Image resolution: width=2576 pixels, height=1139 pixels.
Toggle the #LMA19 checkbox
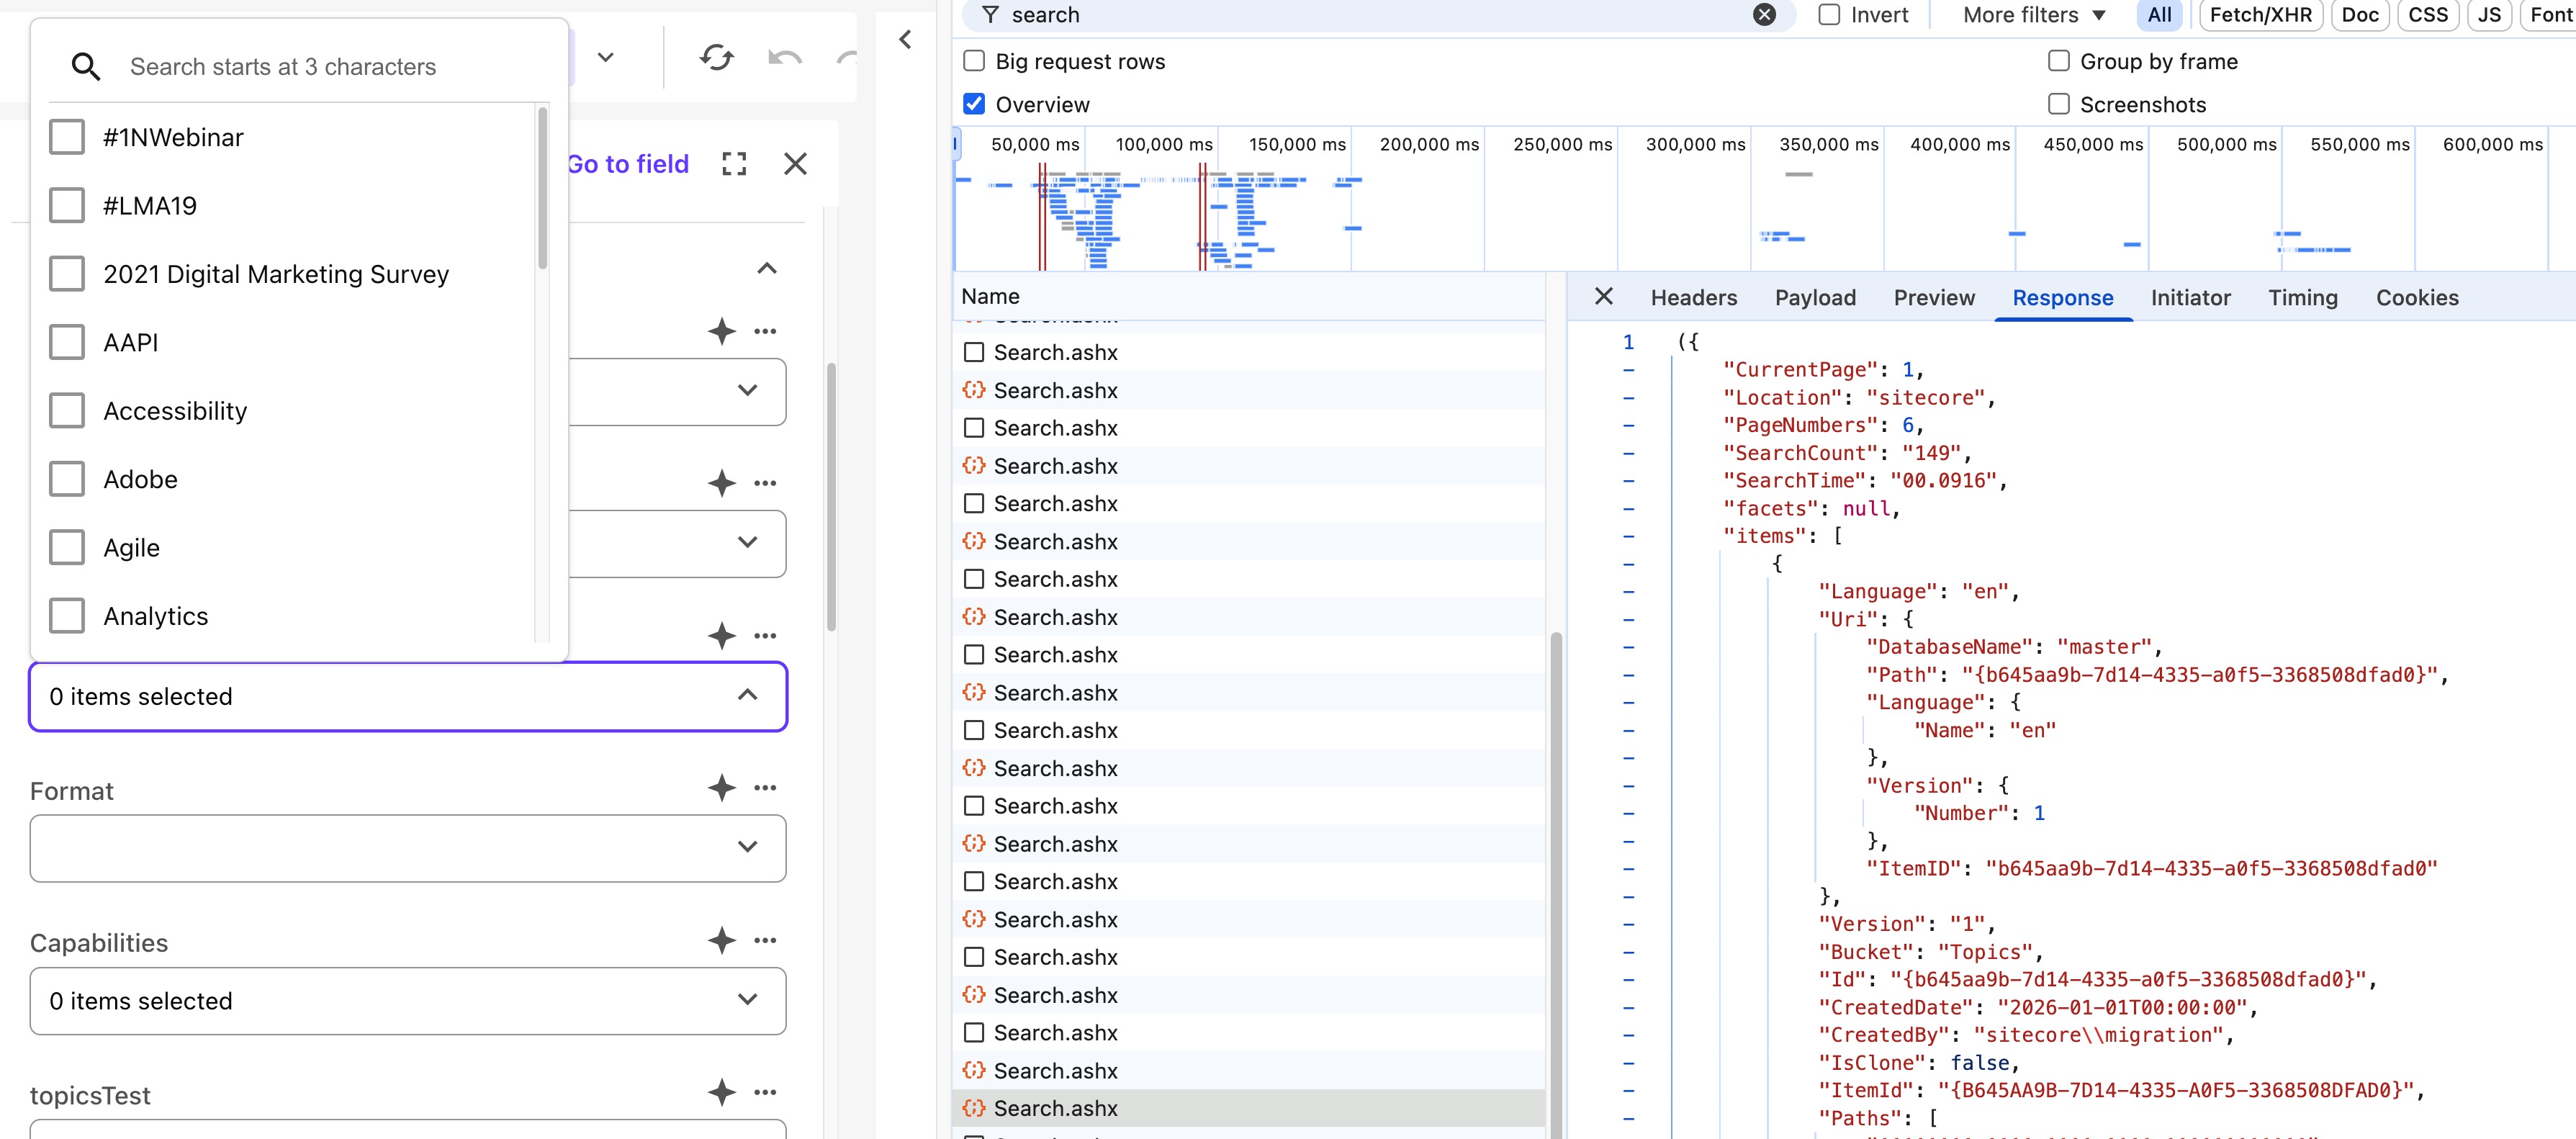pyautogui.click(x=67, y=206)
